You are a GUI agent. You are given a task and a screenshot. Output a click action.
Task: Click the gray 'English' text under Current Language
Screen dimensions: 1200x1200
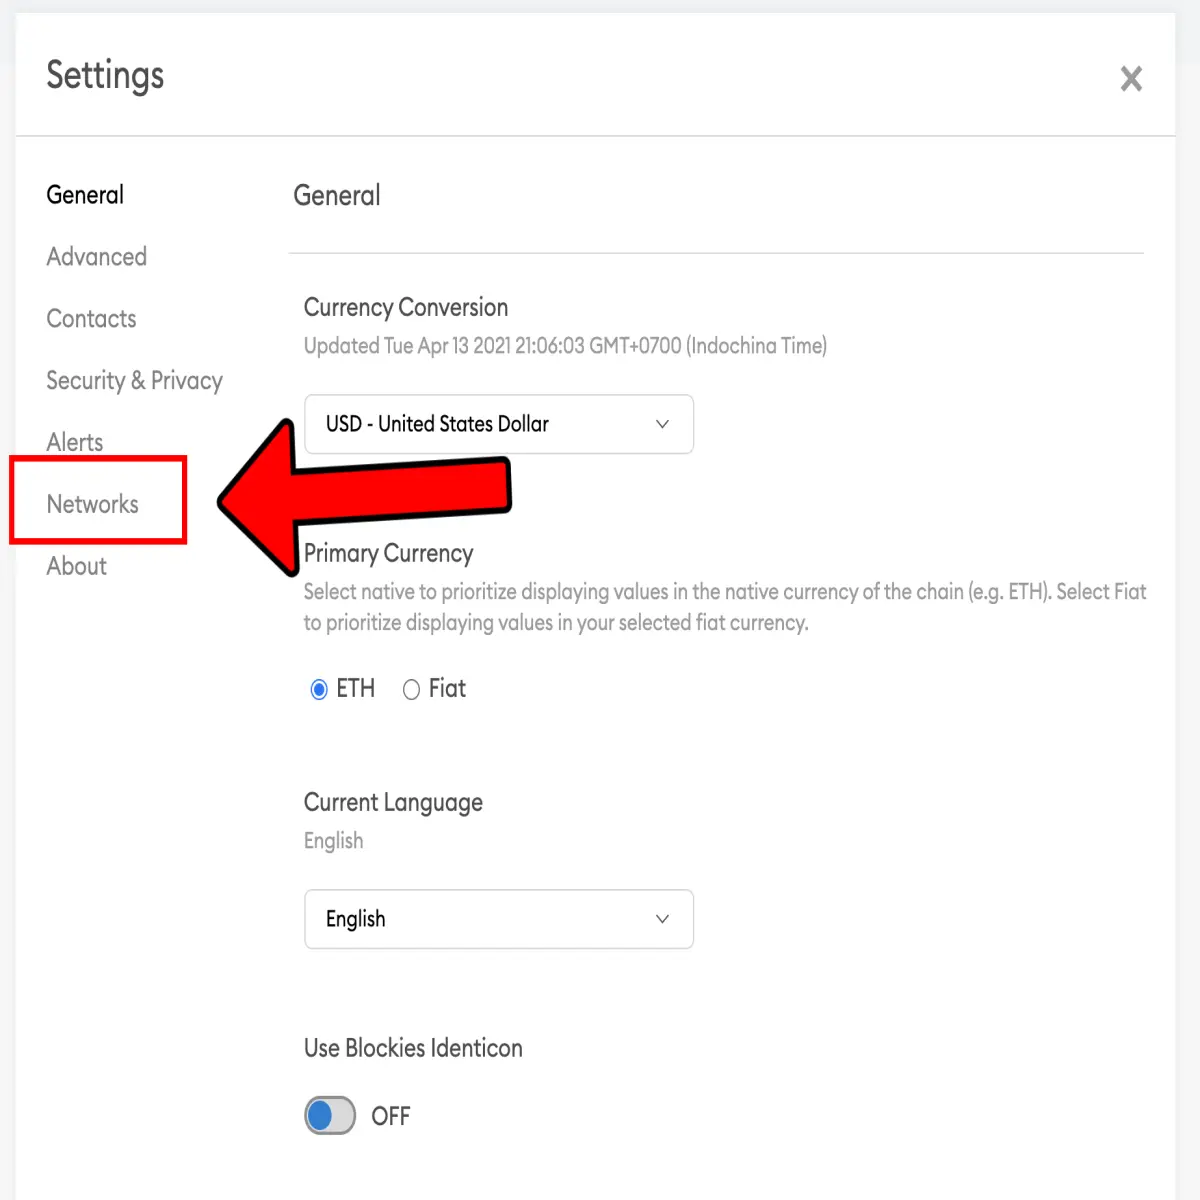(333, 841)
